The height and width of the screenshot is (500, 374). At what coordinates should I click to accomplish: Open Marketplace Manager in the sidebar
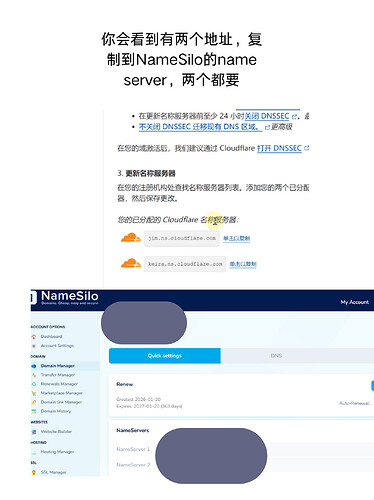pos(61,393)
